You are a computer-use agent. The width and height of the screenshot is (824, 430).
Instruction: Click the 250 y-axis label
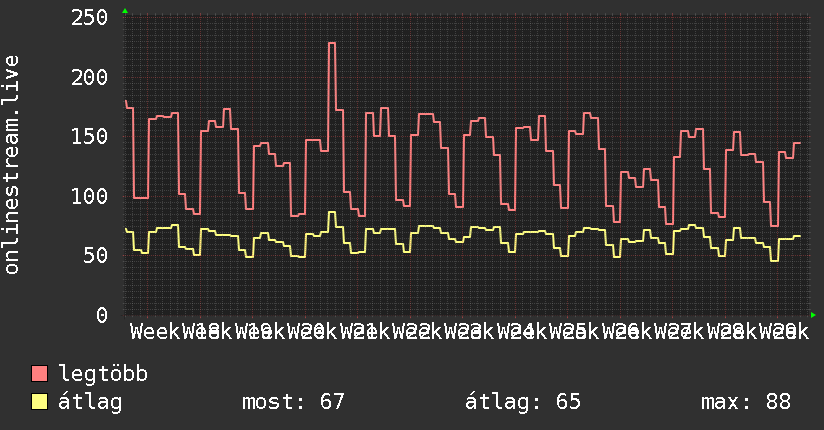[x=89, y=18]
